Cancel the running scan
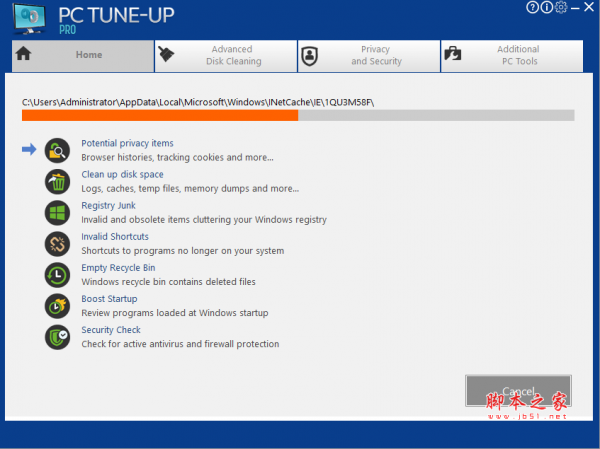The height and width of the screenshot is (449, 600). click(518, 391)
